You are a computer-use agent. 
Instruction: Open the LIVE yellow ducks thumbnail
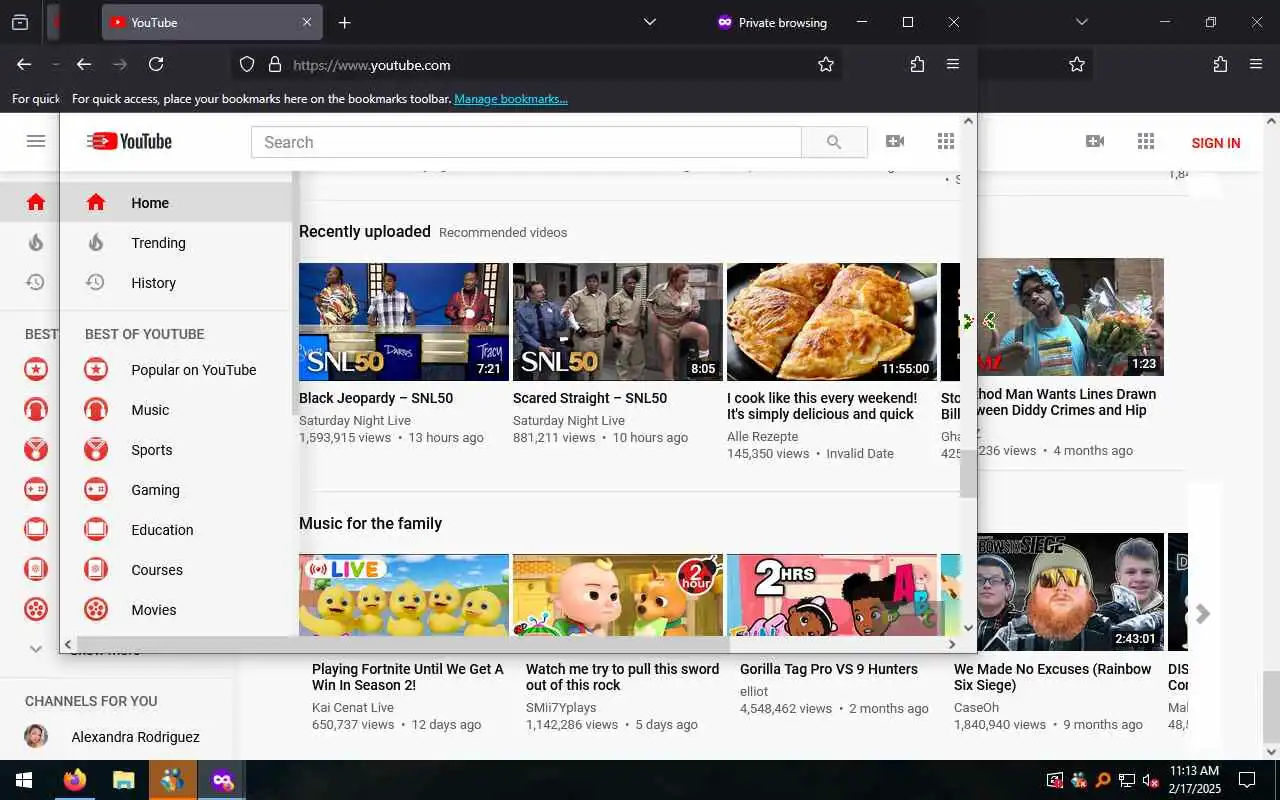pos(404,595)
